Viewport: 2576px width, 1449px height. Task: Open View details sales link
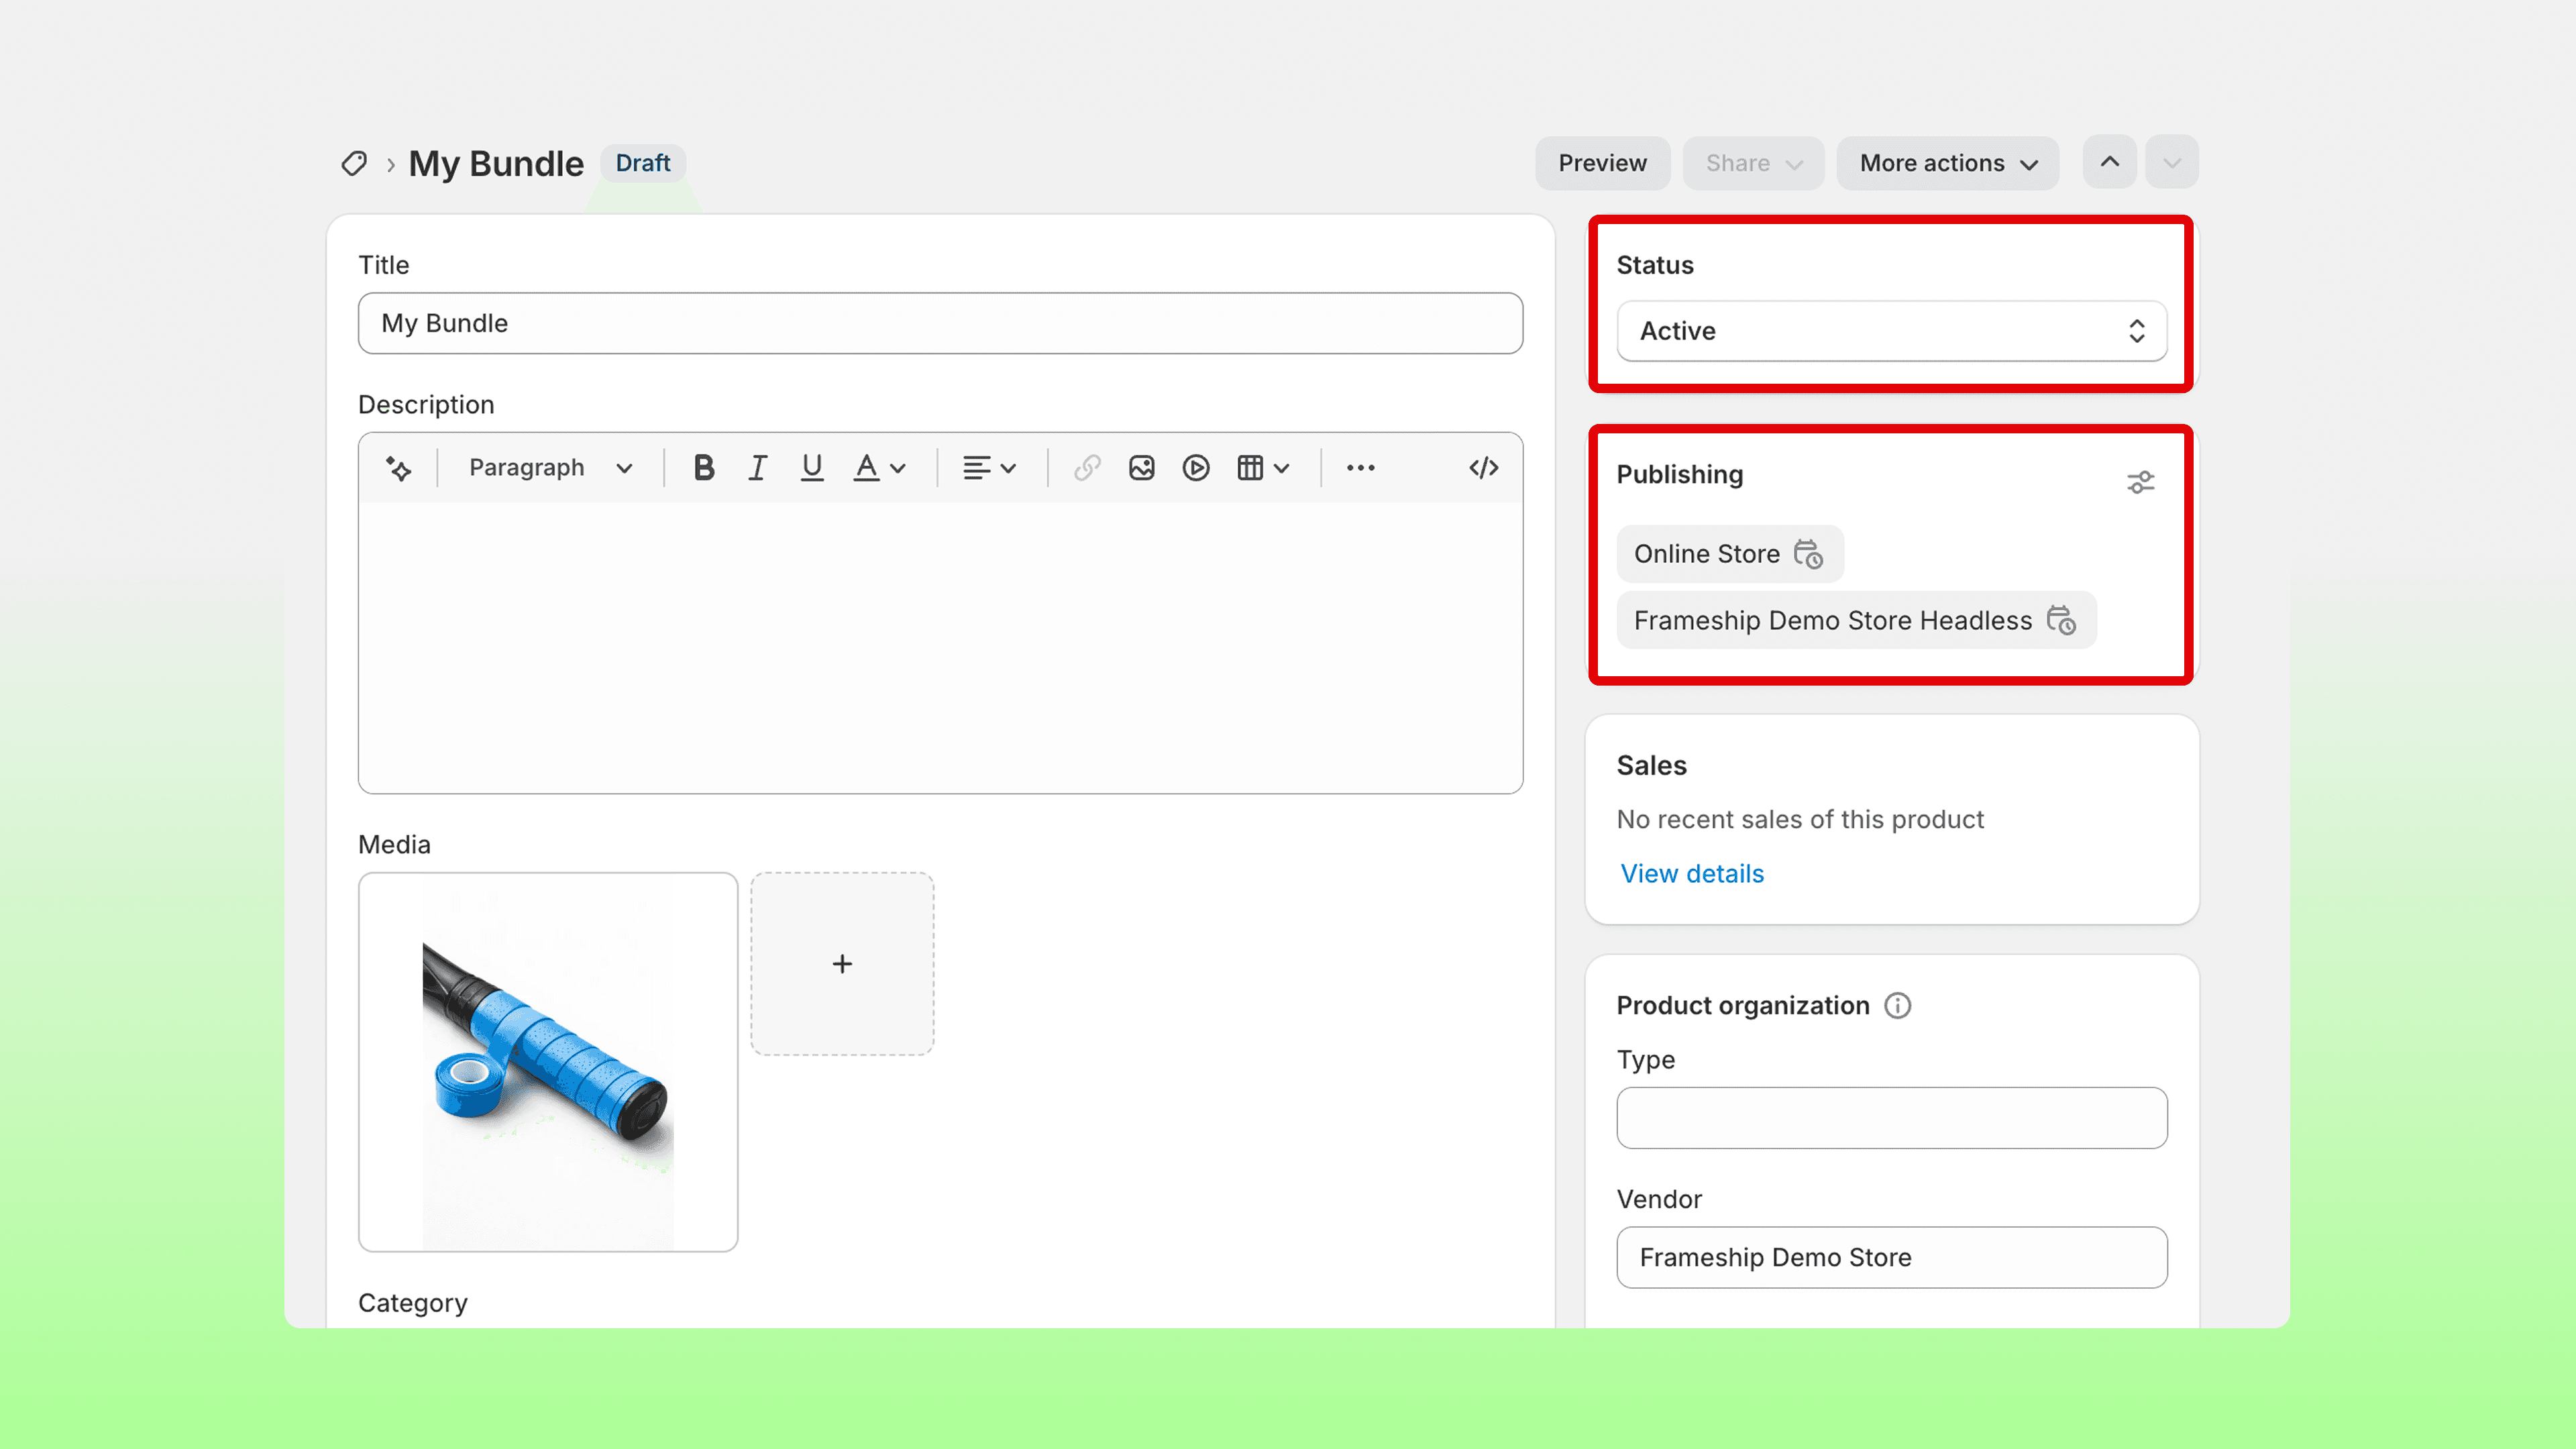1692,874
